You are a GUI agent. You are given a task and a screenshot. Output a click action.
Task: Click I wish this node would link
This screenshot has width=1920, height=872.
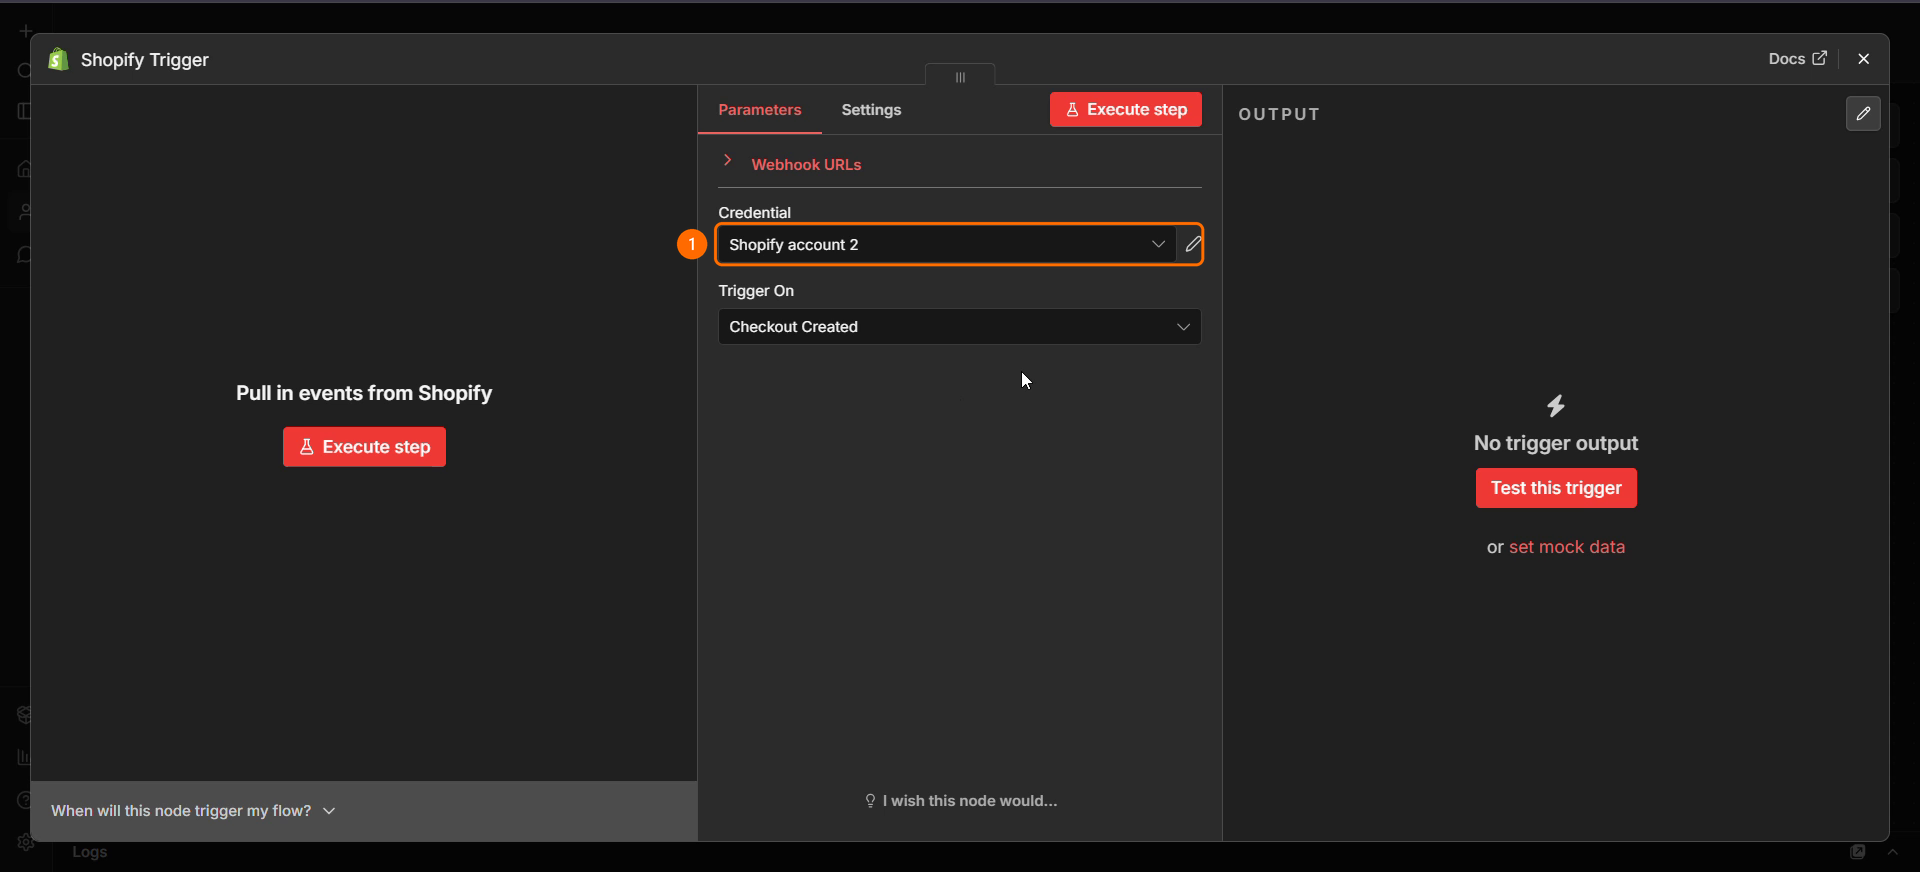click(x=961, y=801)
